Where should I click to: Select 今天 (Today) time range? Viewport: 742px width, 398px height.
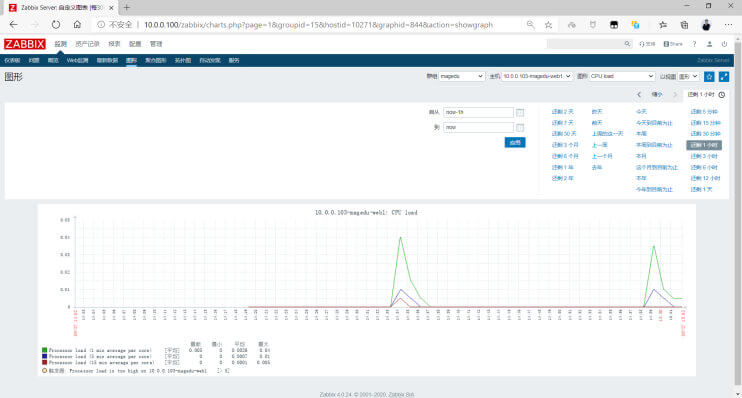click(641, 112)
